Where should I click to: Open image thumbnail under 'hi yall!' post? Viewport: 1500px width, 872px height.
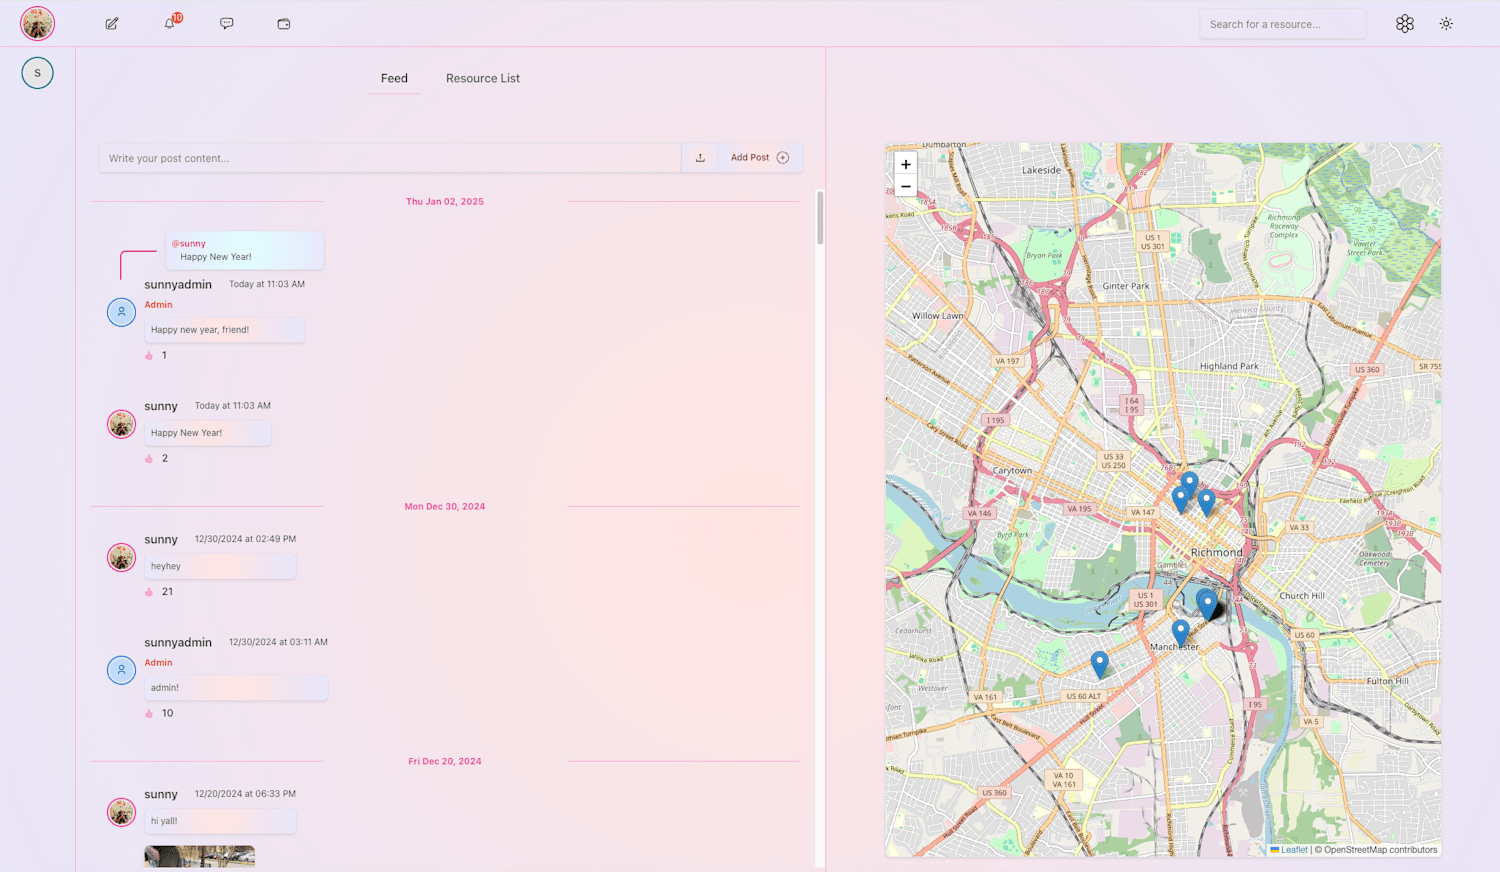pyautogui.click(x=199, y=856)
